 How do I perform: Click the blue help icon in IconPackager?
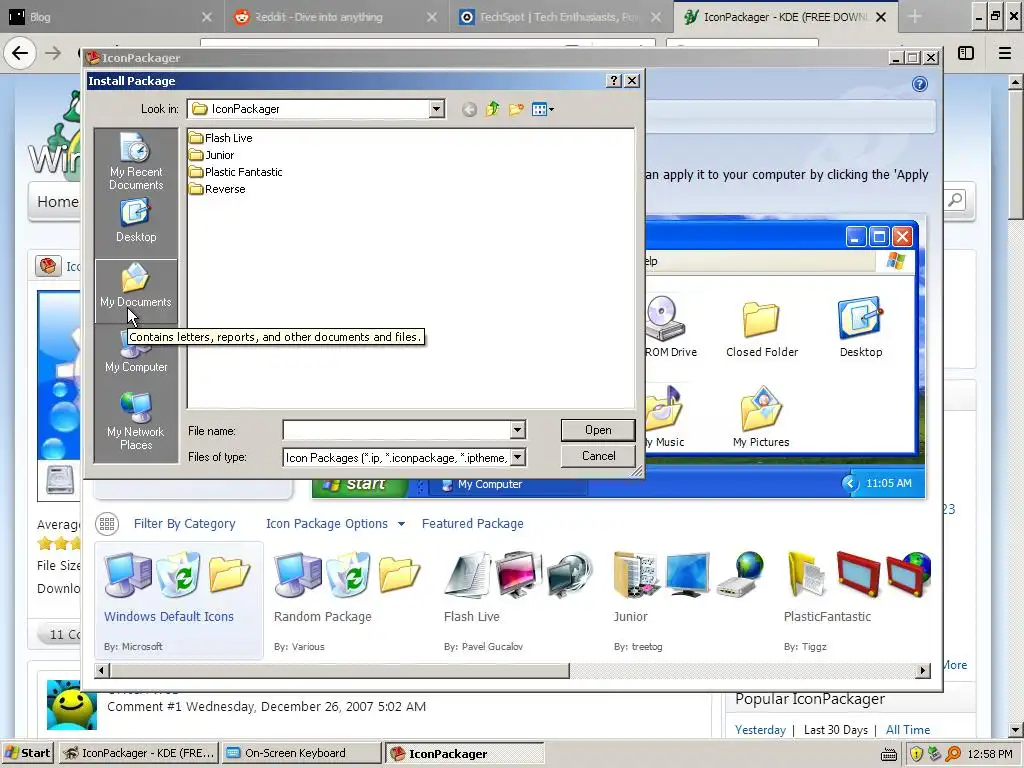click(920, 84)
